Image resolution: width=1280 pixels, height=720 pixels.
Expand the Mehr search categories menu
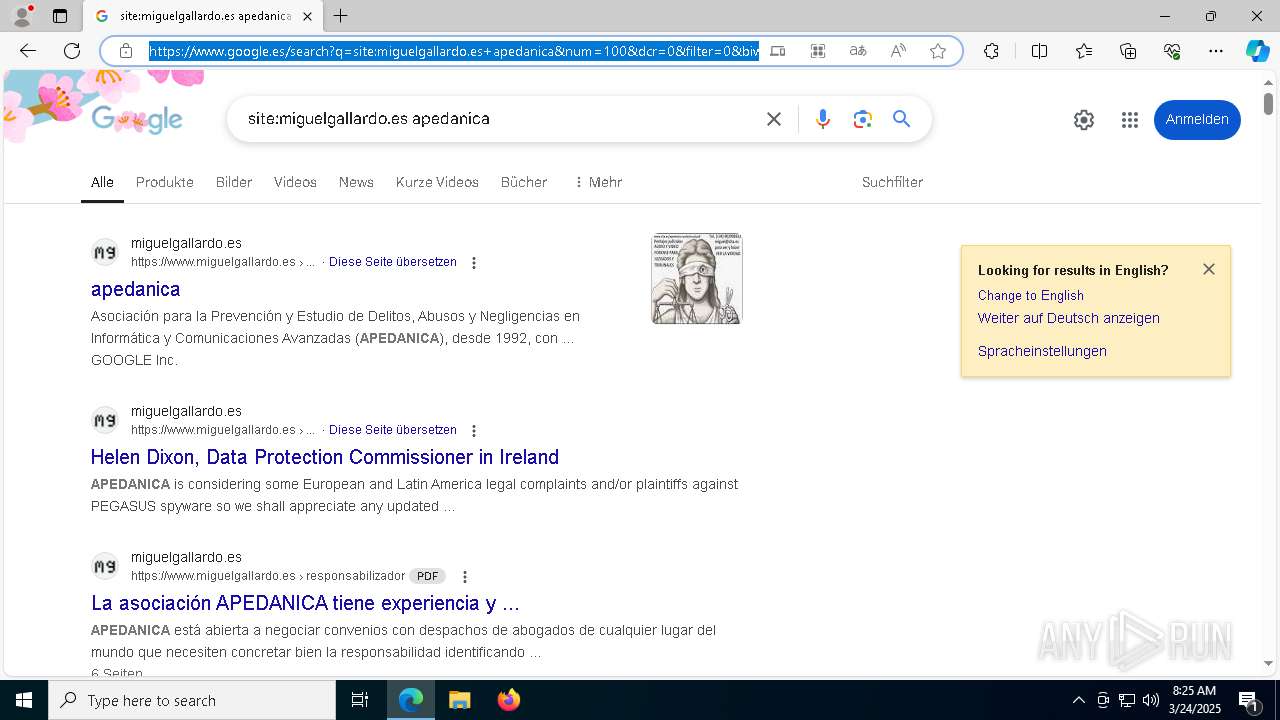tap(598, 182)
